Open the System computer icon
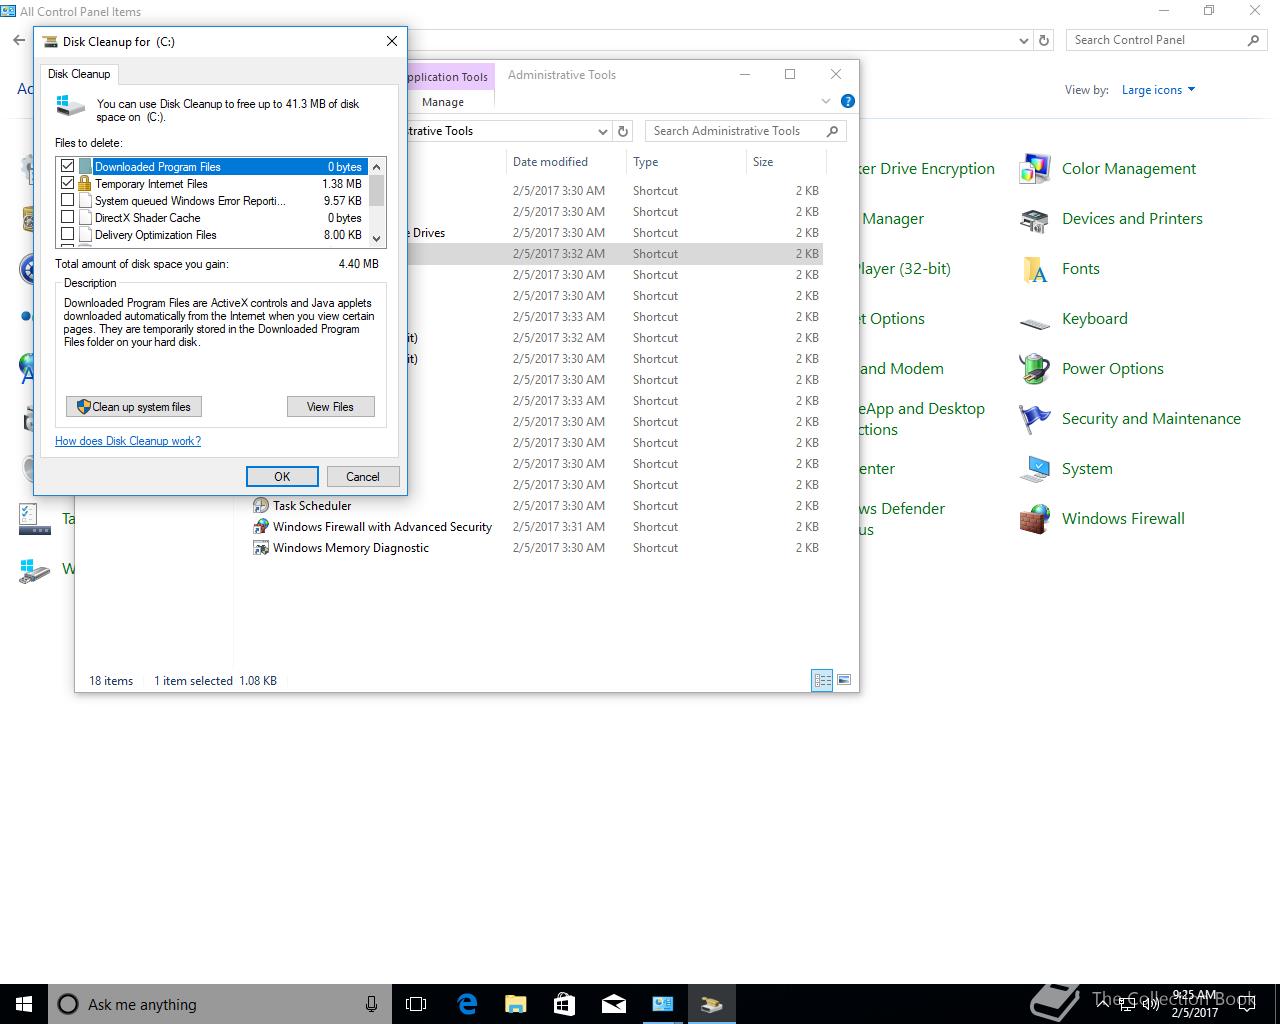Screen dimensions: 1280x1024 coord(1034,469)
